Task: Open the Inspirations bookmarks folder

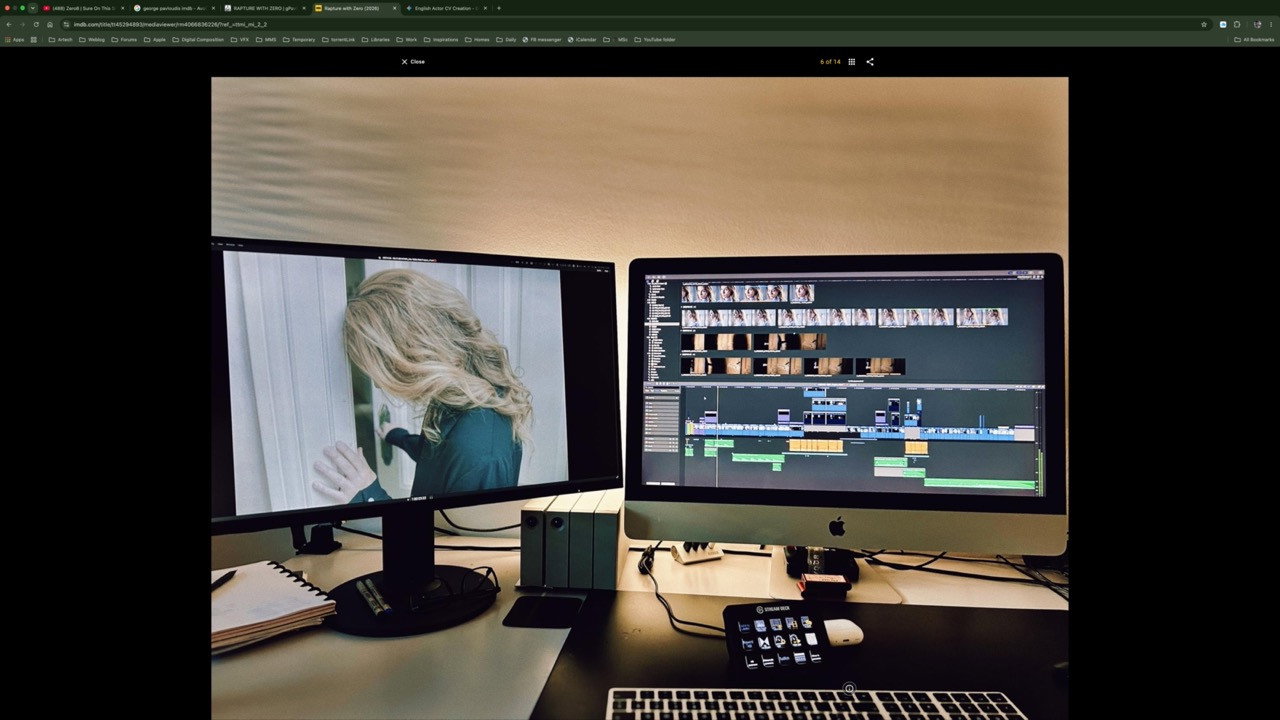Action: (441, 40)
